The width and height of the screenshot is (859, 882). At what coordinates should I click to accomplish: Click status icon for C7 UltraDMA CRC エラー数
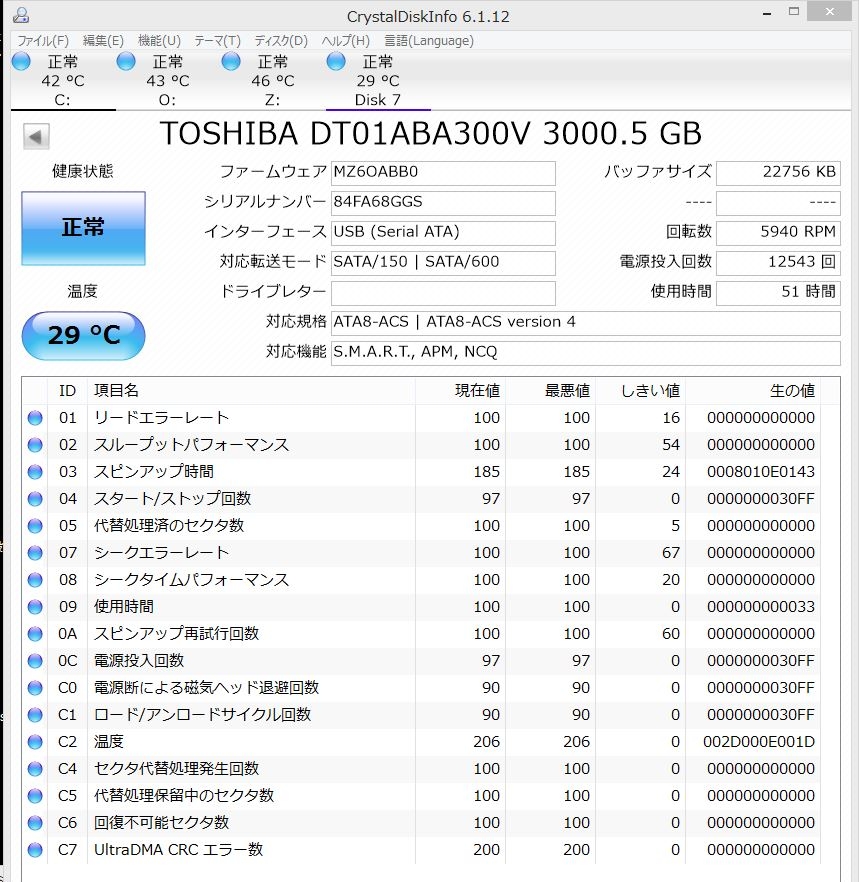tap(35, 850)
